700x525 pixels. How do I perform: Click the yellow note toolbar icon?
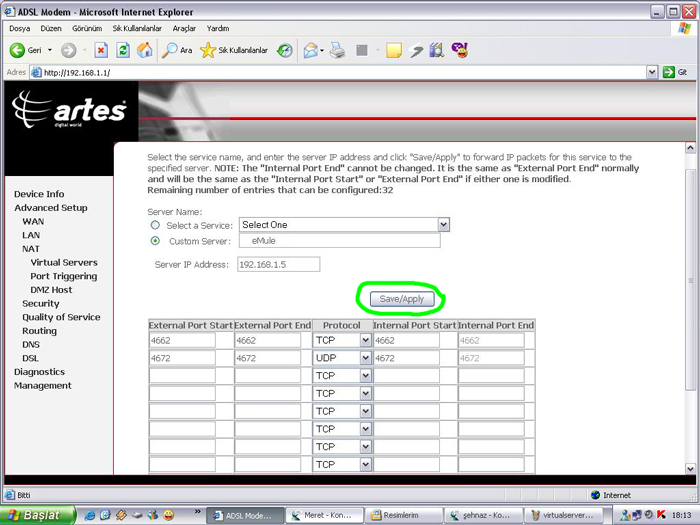click(393, 50)
